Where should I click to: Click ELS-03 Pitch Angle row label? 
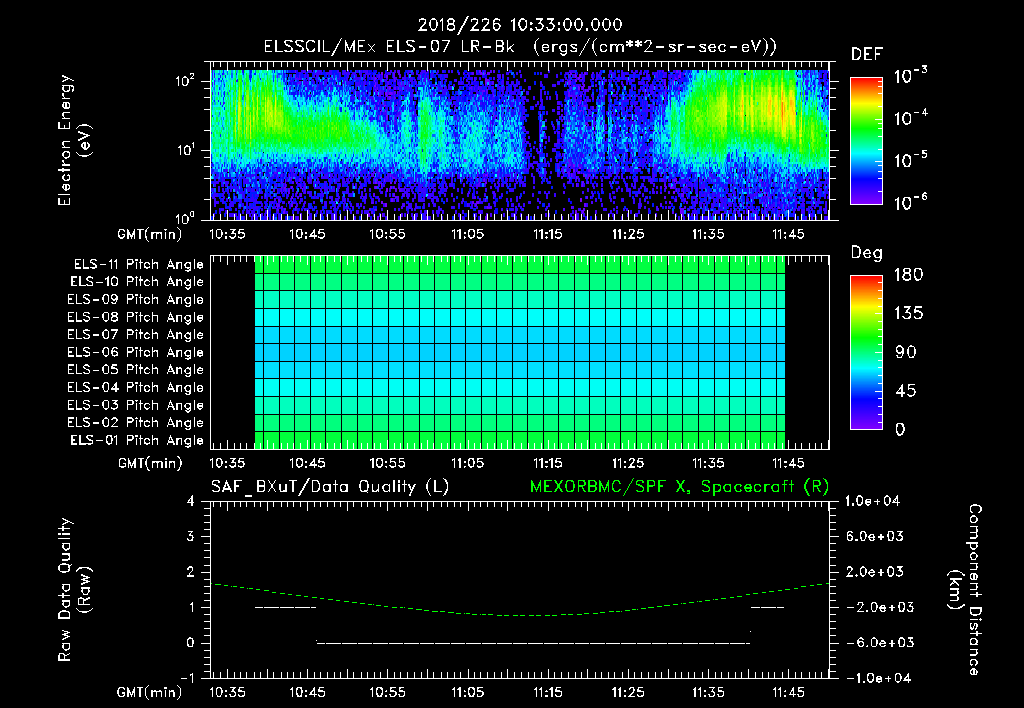pyautogui.click(x=135, y=405)
